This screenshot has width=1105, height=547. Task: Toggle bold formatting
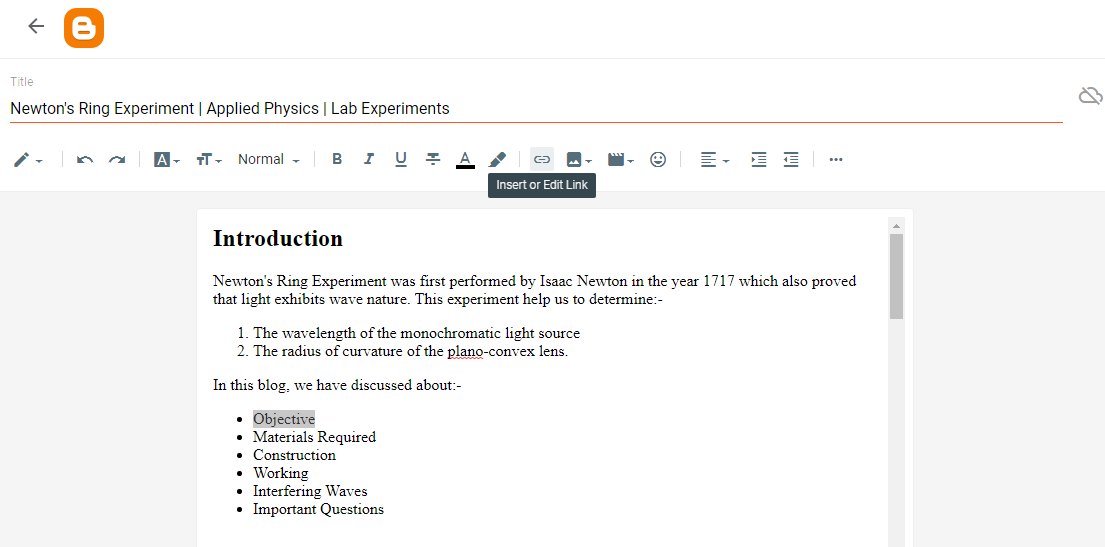click(x=337, y=159)
